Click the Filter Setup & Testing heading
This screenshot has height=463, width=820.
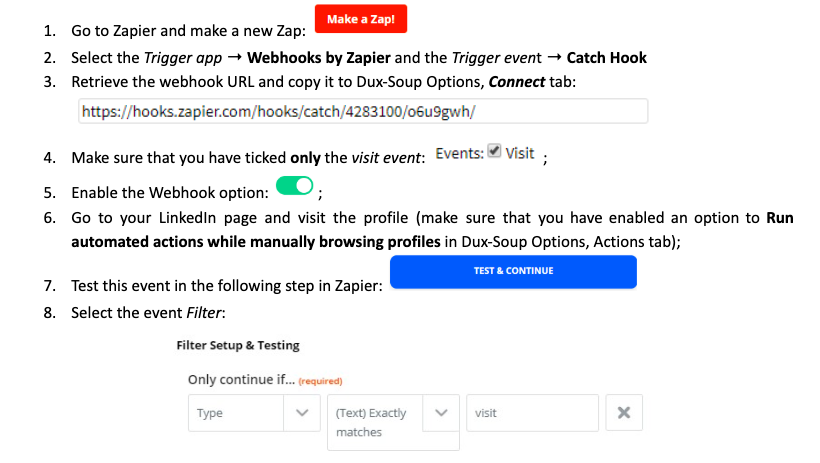(238, 345)
